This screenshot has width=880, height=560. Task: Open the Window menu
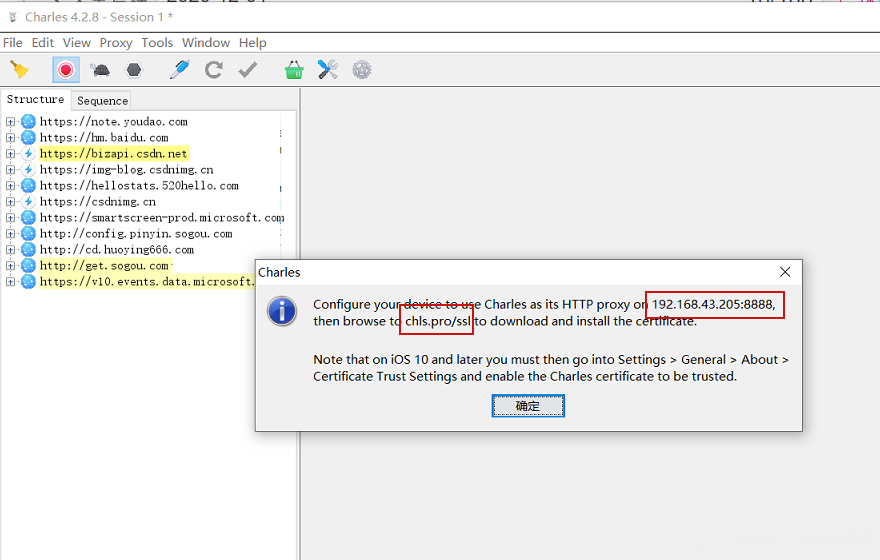pyautogui.click(x=206, y=43)
